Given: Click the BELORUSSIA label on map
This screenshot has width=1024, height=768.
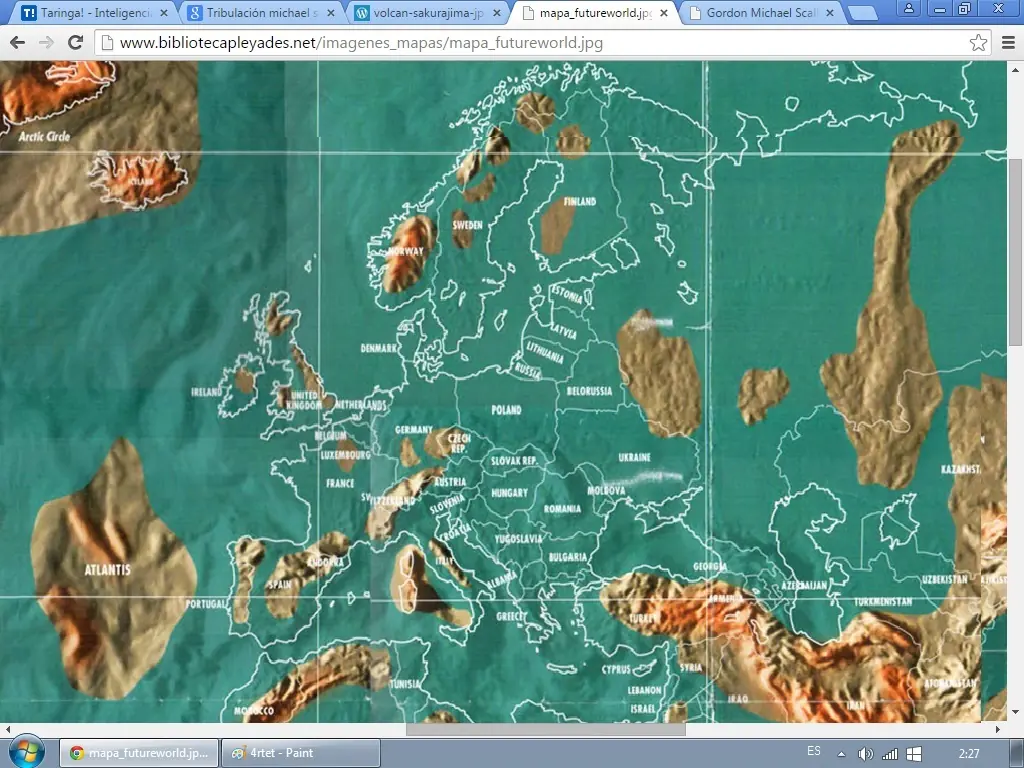Looking at the screenshot, I should pos(589,391).
